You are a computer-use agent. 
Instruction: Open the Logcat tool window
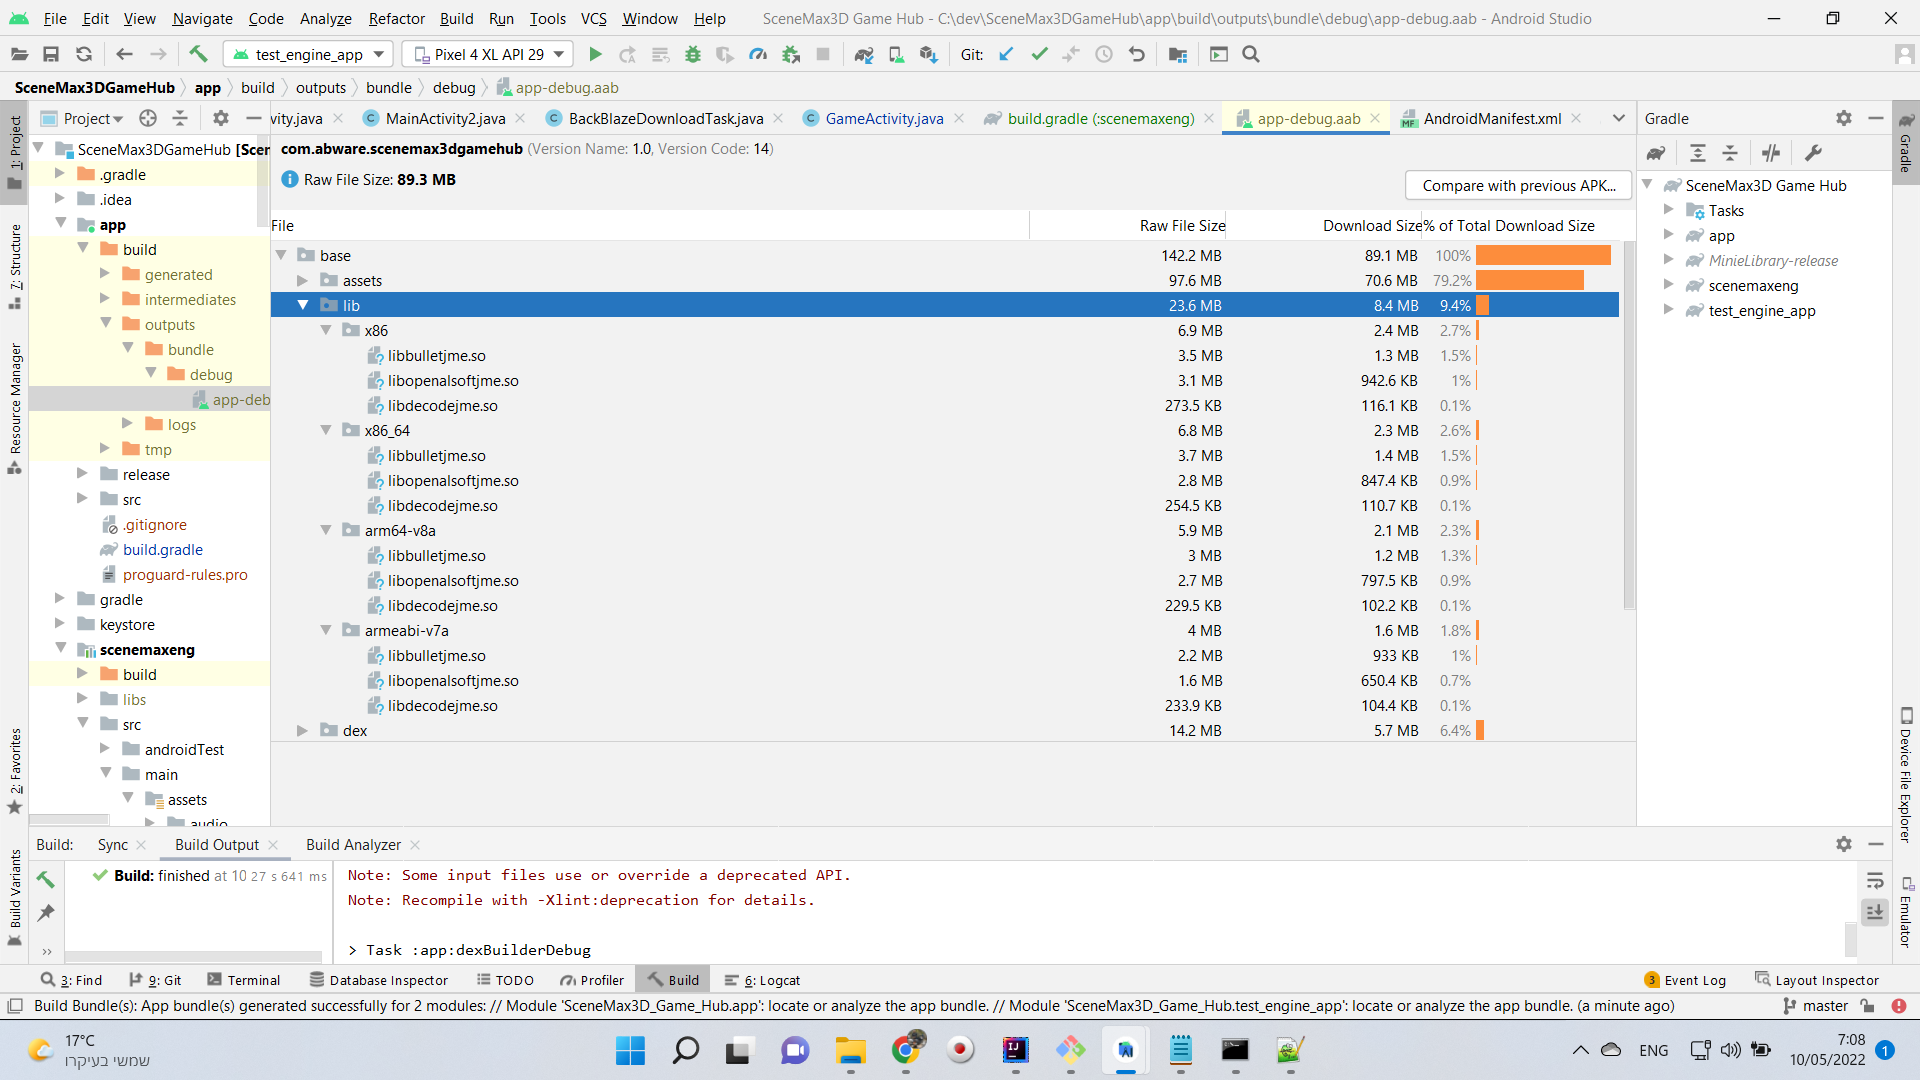coord(762,980)
